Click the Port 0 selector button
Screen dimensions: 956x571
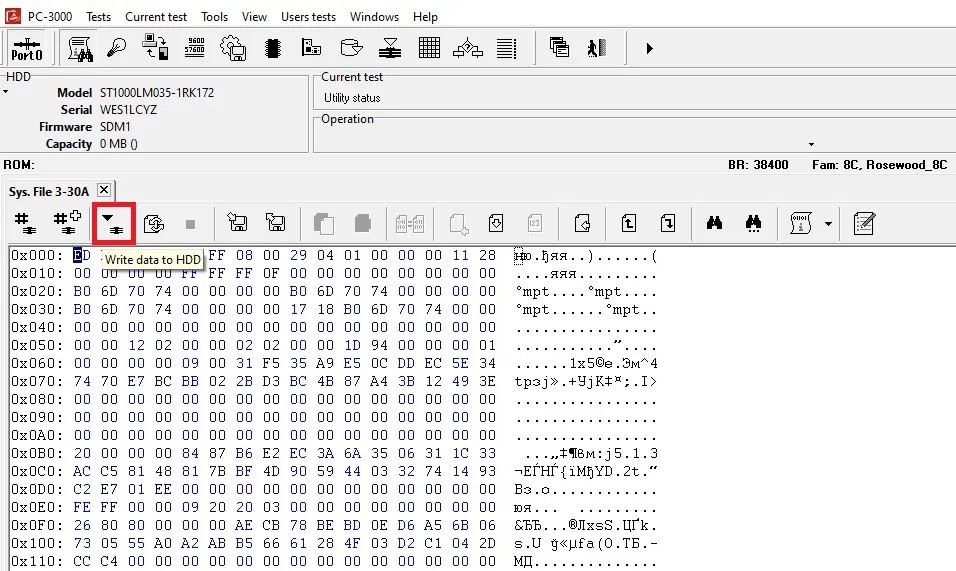[27, 48]
